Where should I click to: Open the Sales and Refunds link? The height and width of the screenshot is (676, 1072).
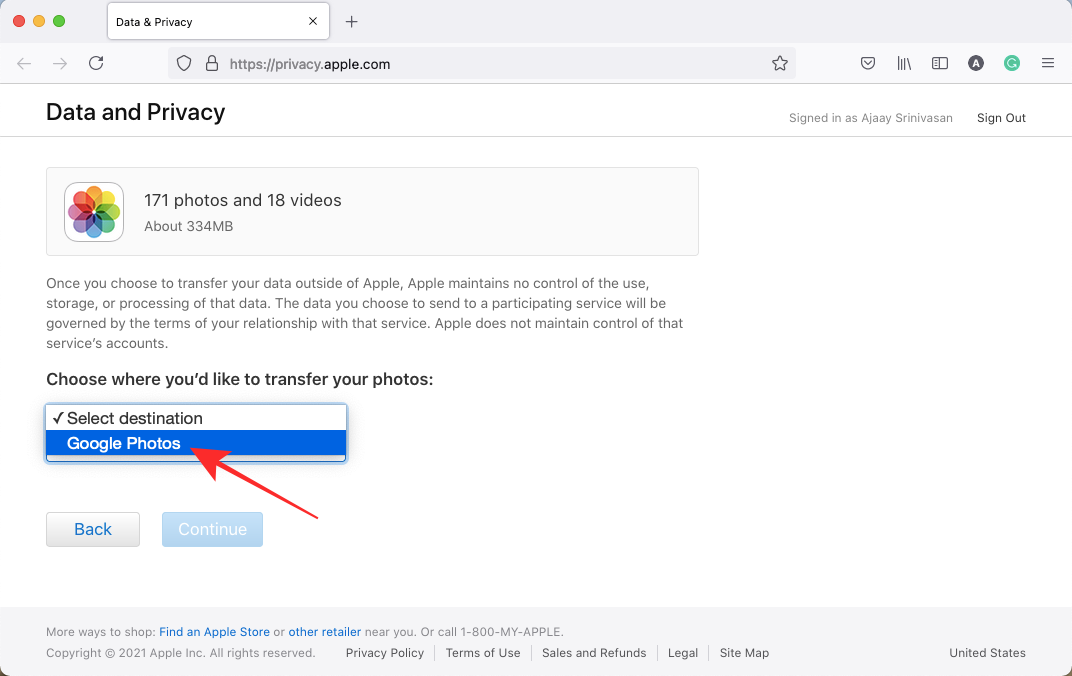594,653
